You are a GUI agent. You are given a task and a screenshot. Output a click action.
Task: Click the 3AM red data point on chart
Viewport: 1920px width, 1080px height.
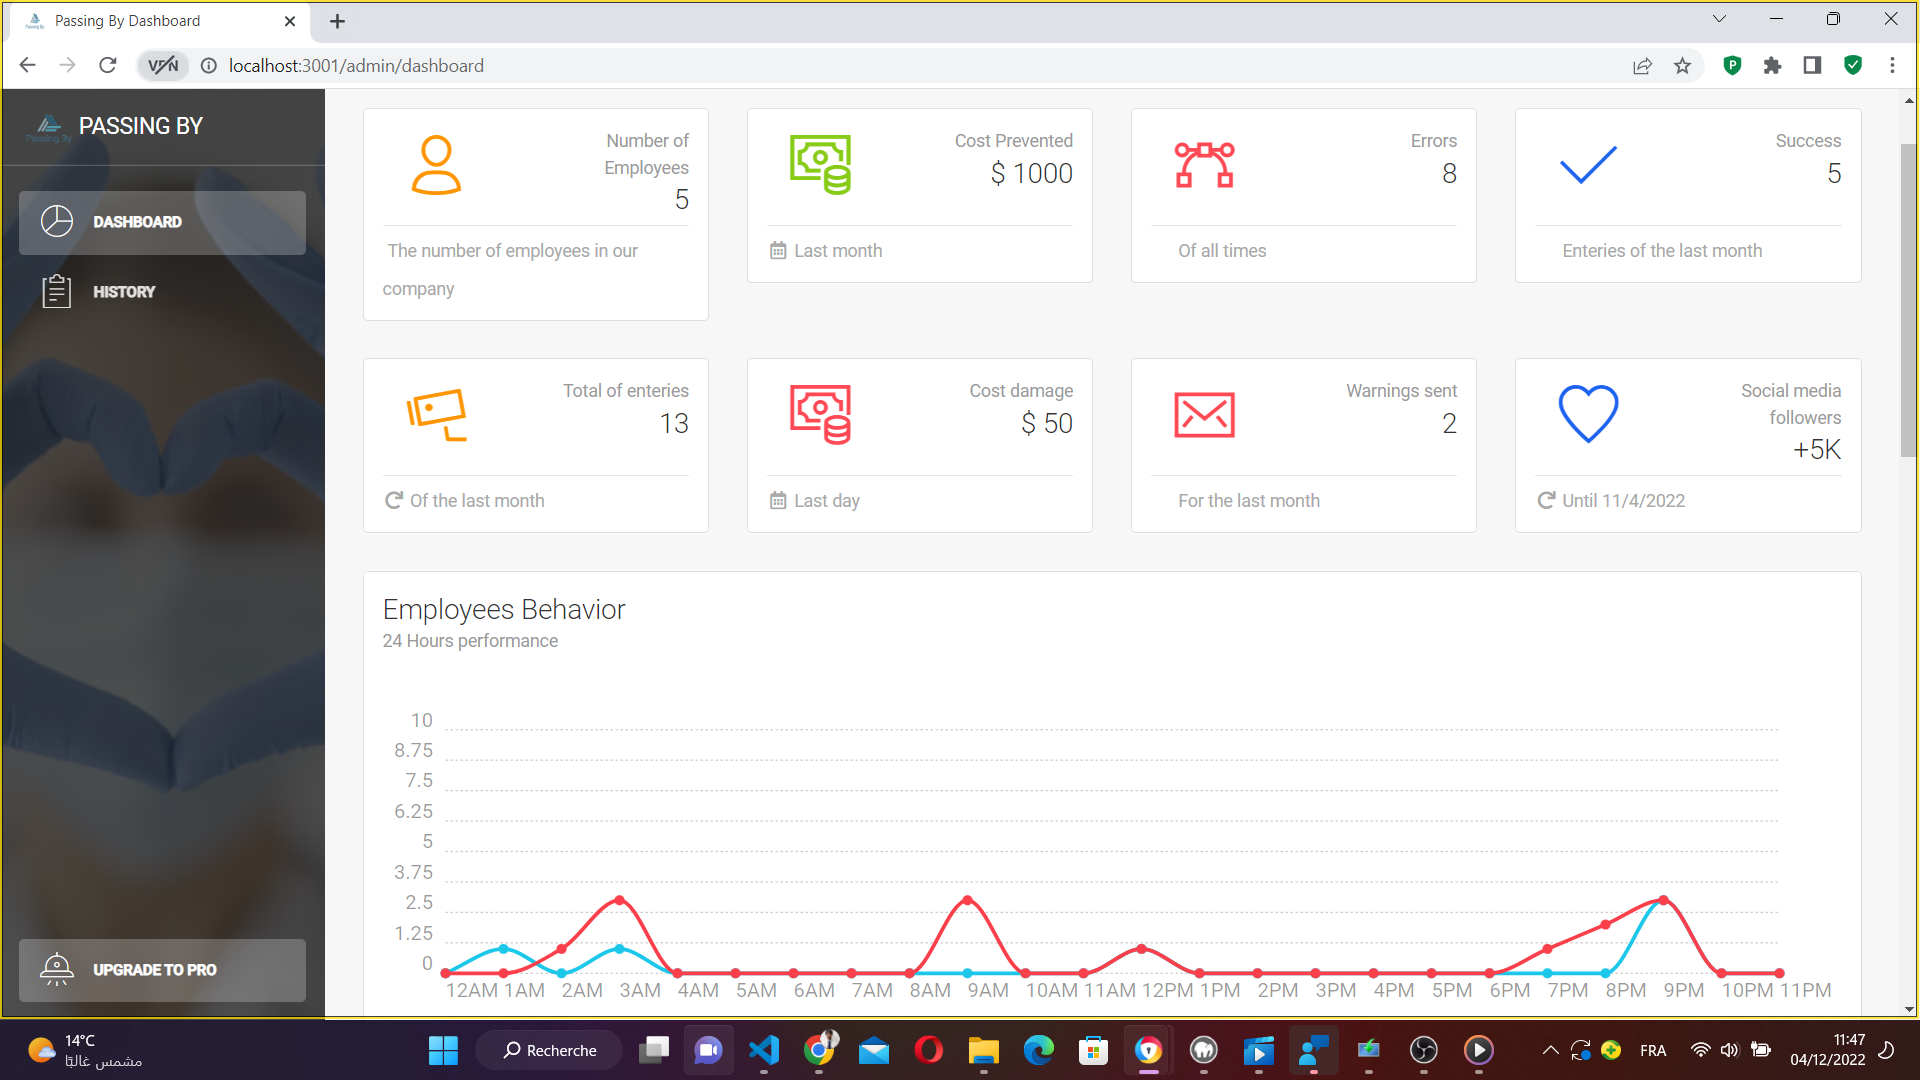tap(620, 900)
